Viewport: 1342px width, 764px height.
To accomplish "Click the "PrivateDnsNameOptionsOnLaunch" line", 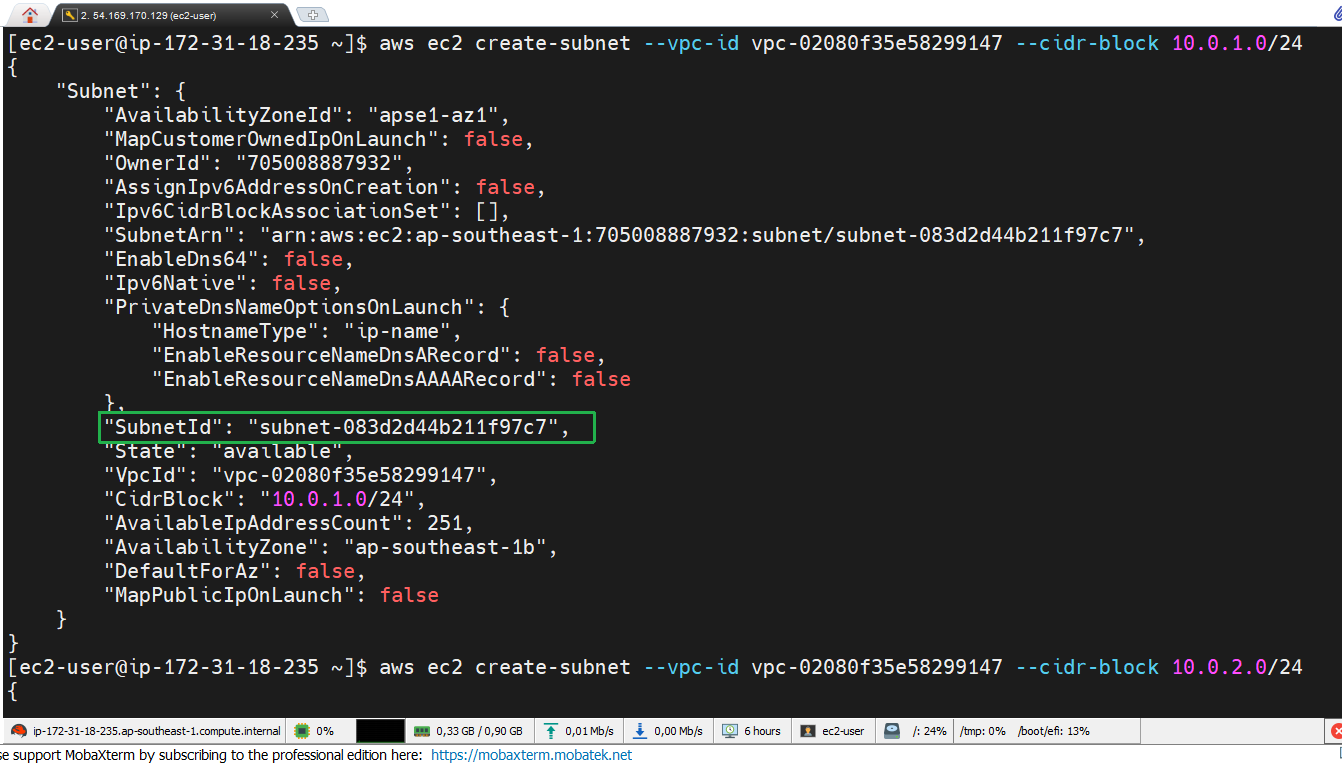I will [x=307, y=307].
